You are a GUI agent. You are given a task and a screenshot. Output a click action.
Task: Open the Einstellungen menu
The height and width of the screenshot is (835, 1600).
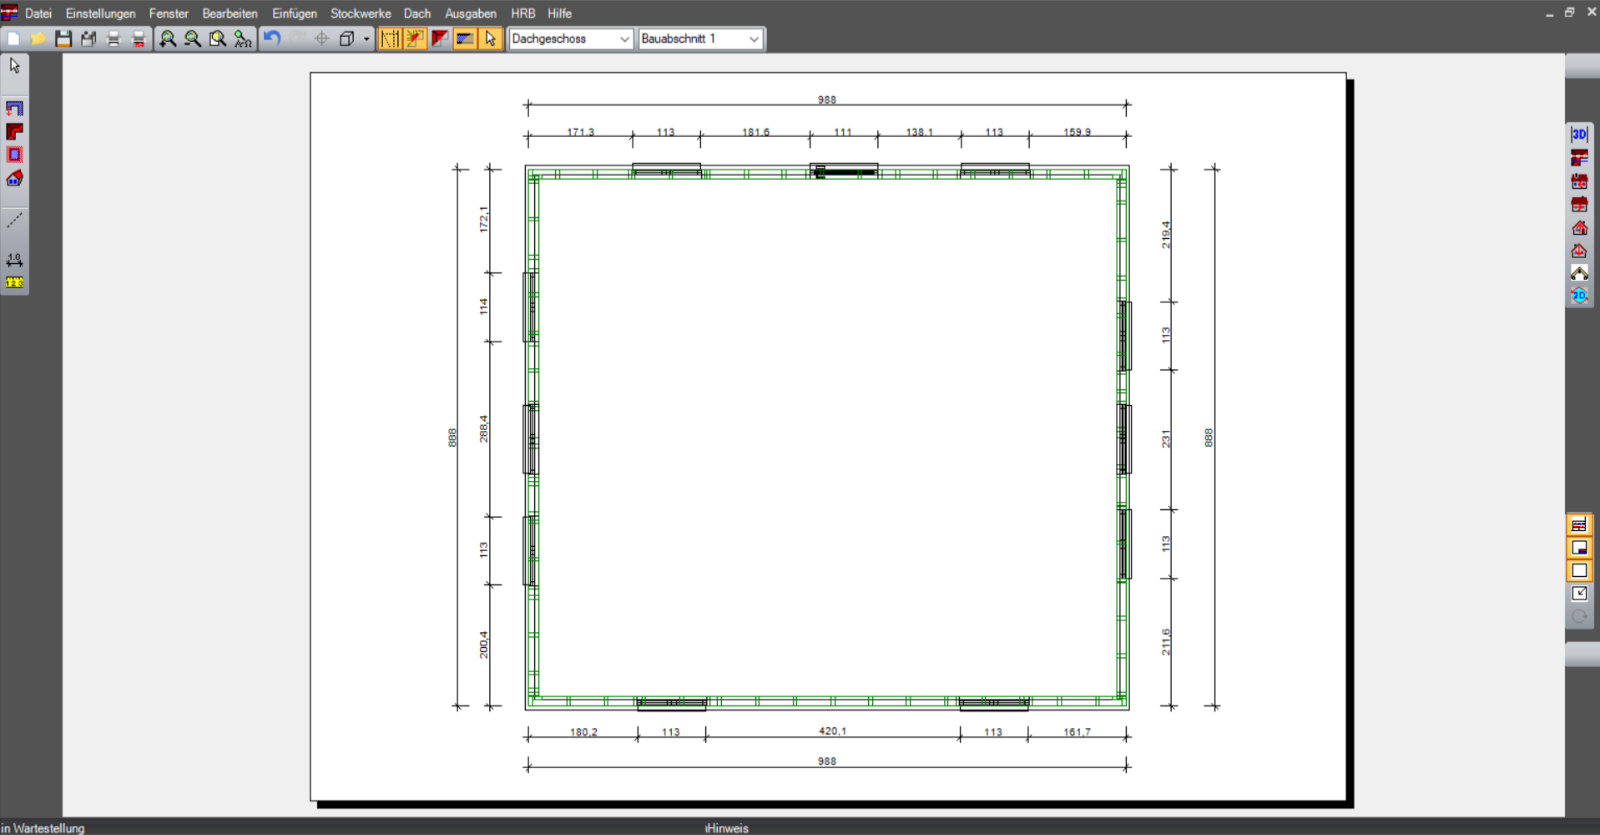pos(100,13)
